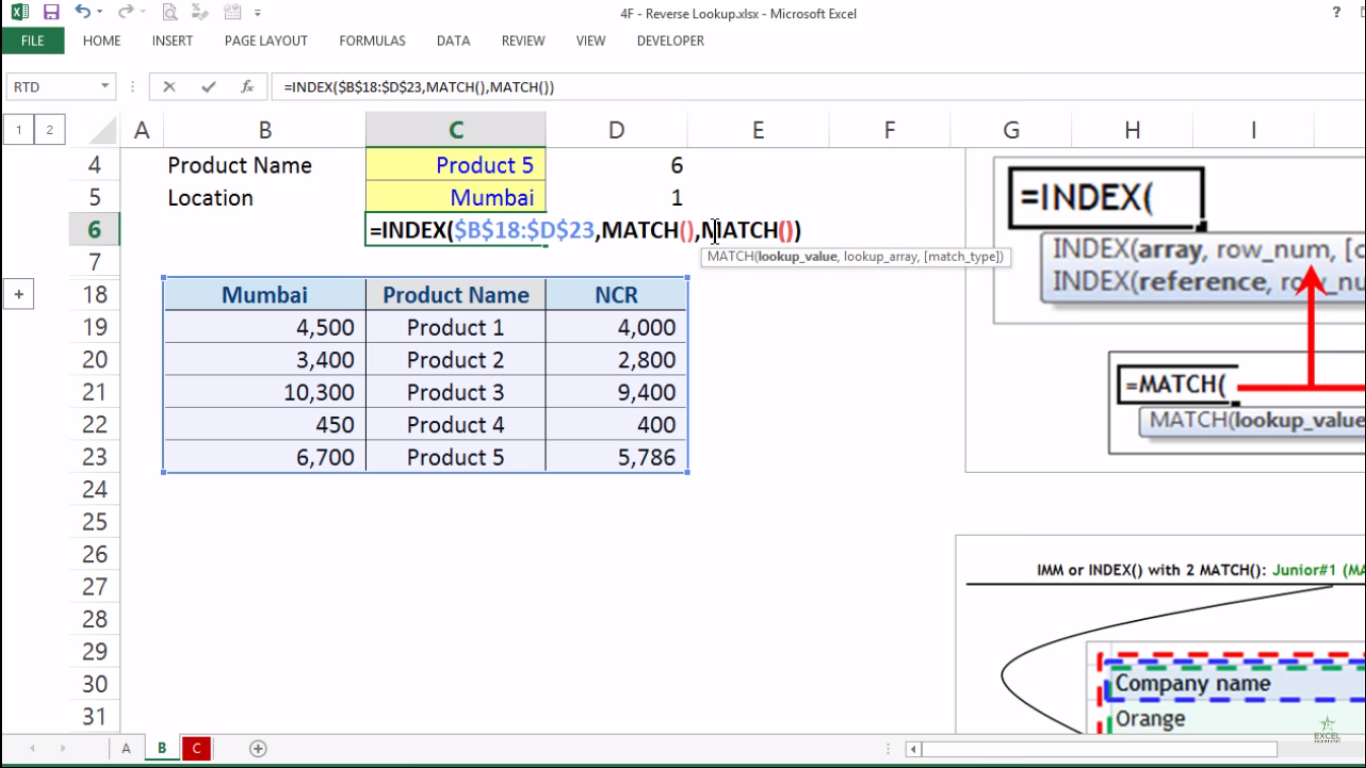Click outline level 1 button
Viewport: 1366px width, 768px height.
(18, 130)
